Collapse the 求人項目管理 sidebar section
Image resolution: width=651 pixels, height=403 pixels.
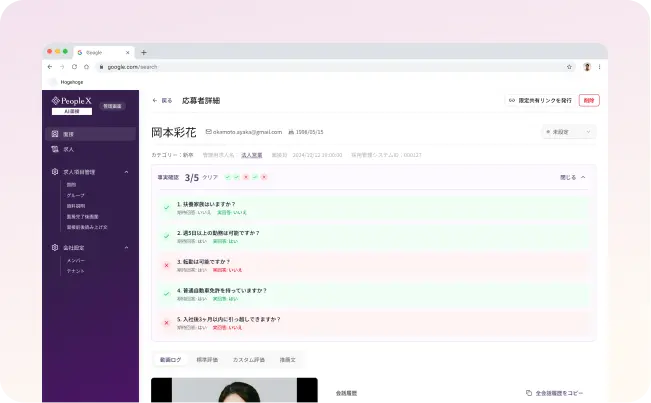click(x=126, y=172)
